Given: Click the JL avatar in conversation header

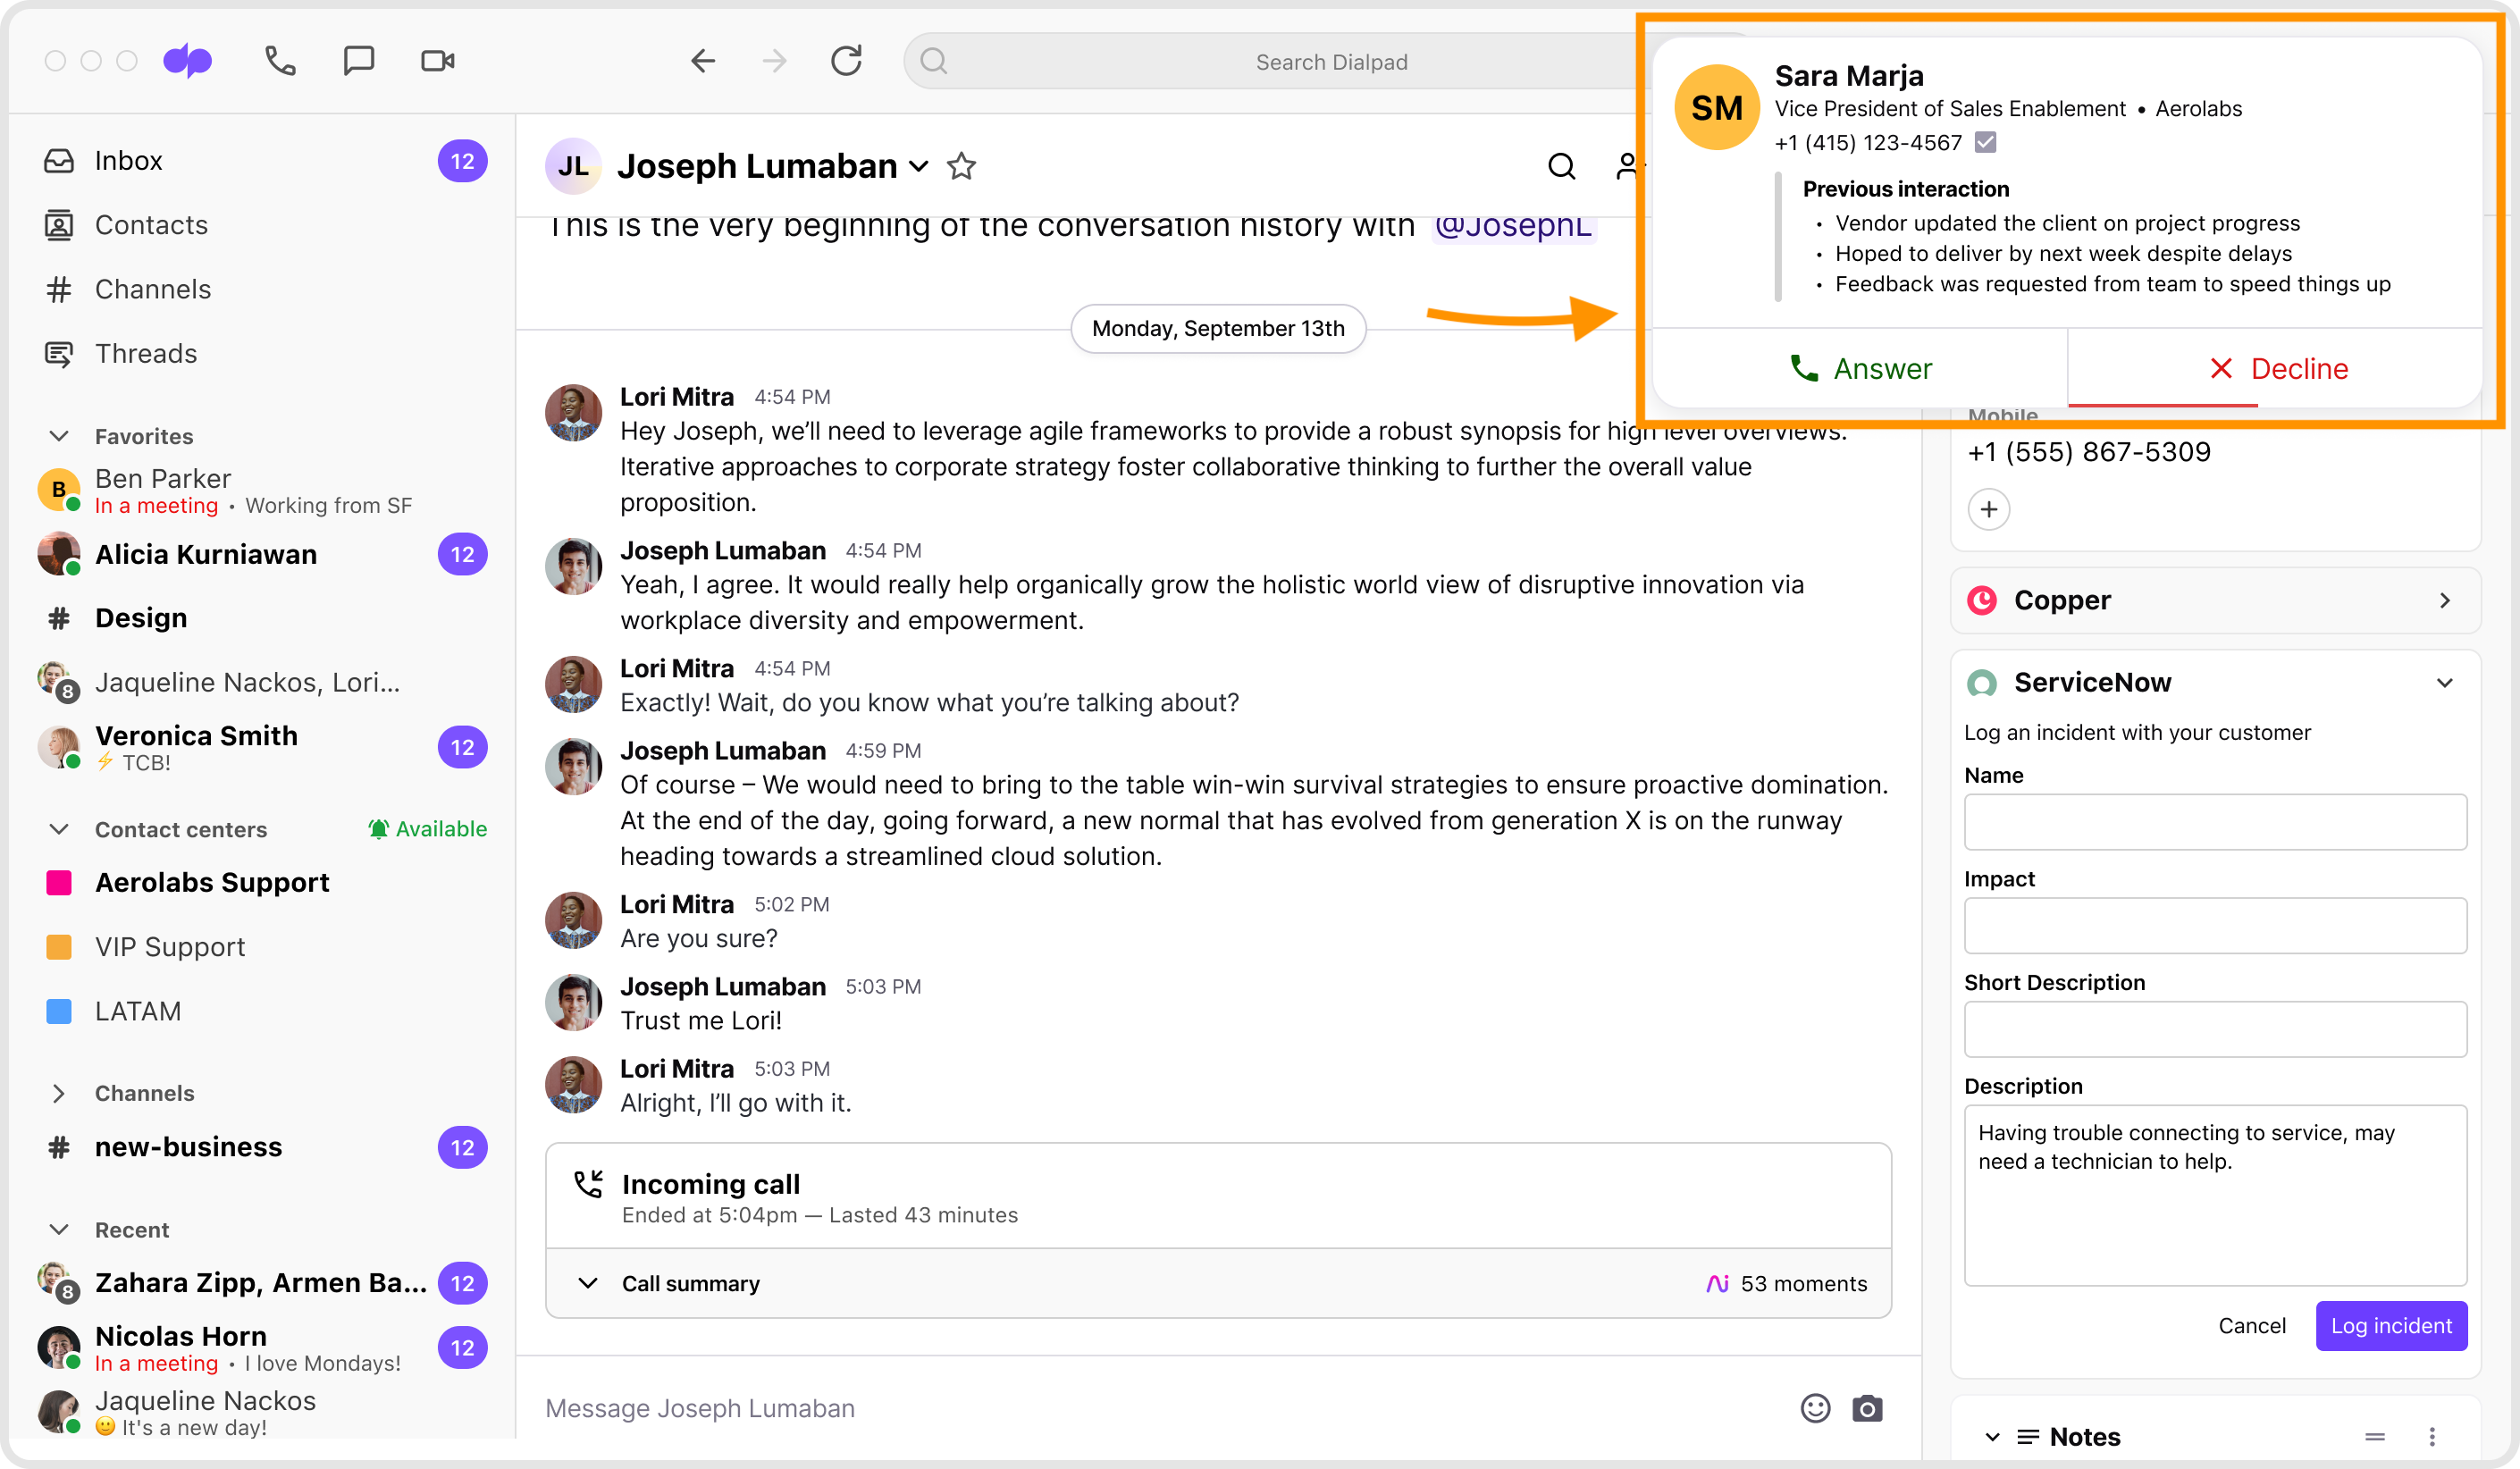Looking at the screenshot, I should point(573,166).
